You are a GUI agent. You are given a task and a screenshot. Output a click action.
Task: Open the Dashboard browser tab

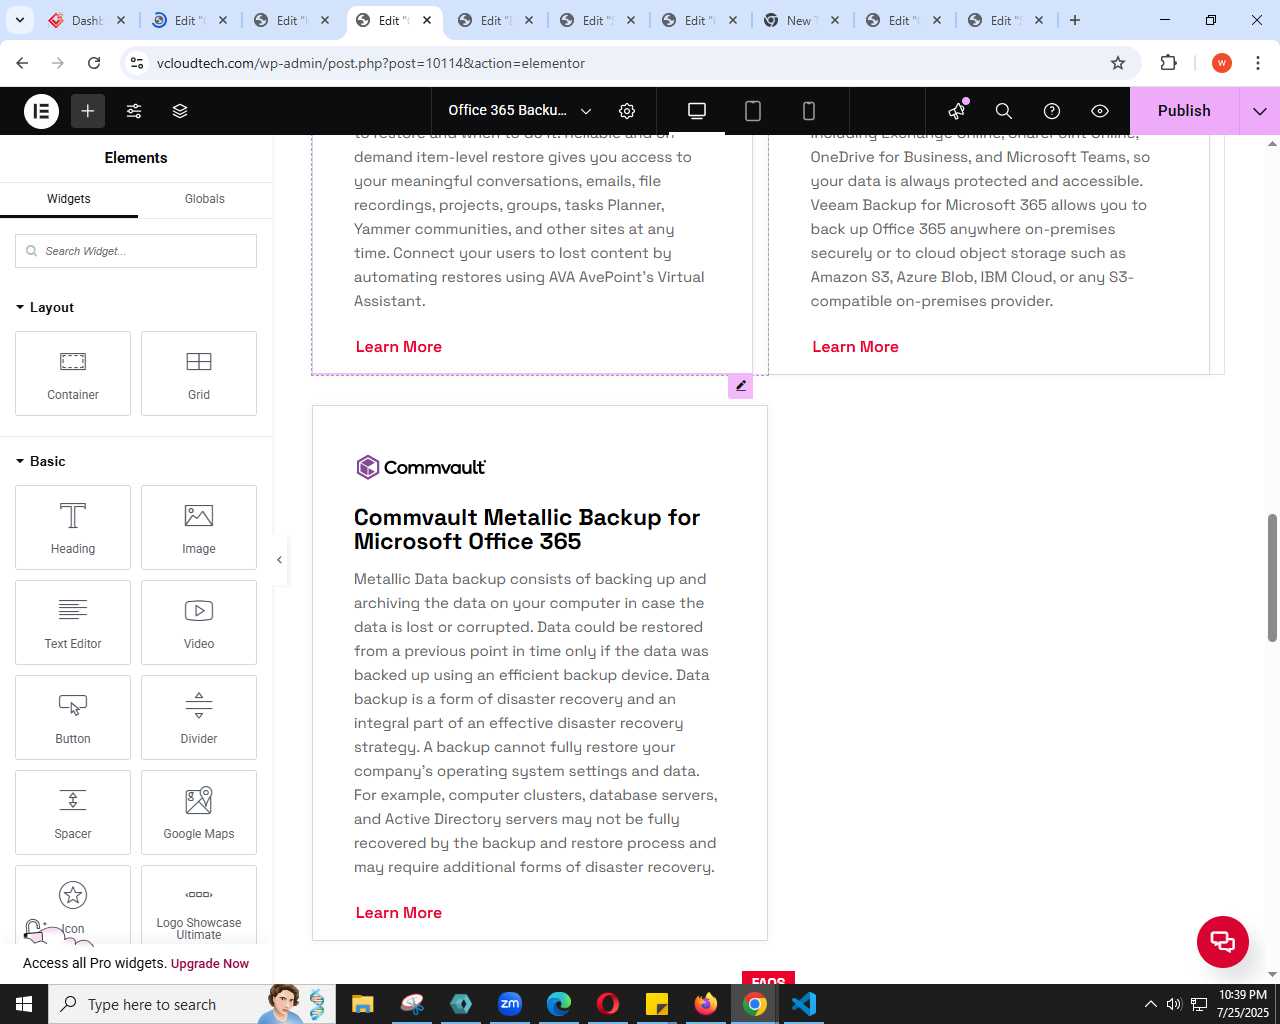(x=87, y=20)
